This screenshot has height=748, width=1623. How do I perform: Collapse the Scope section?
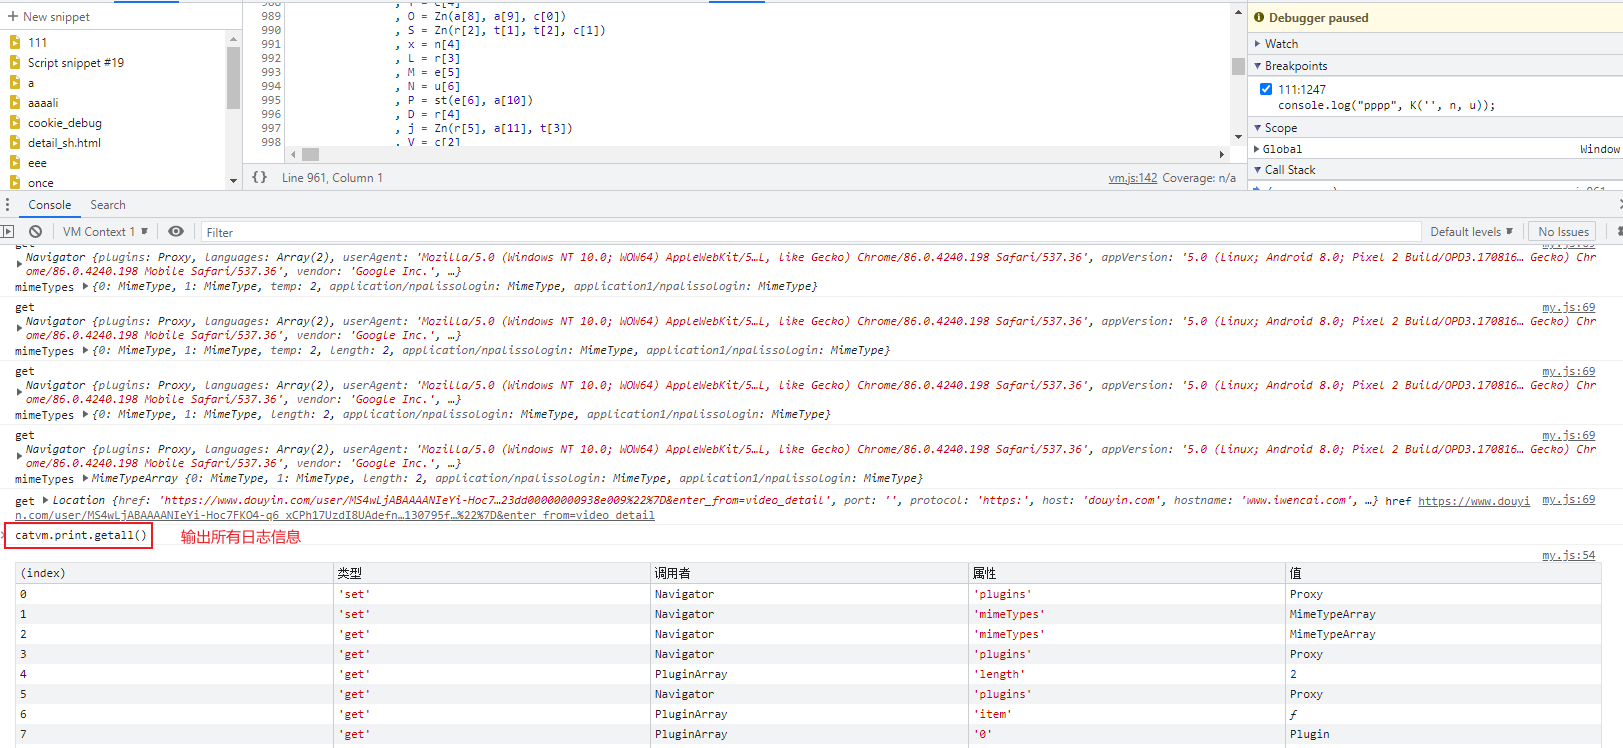coord(1258,128)
